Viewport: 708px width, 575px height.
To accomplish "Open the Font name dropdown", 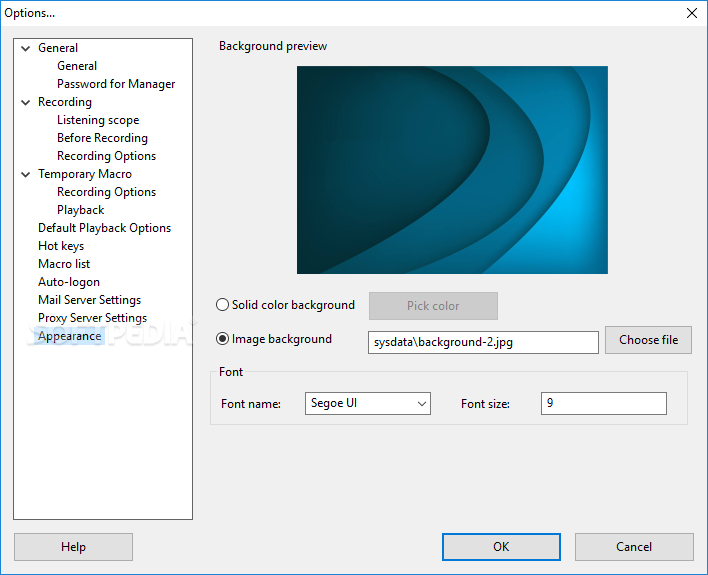I will pyautogui.click(x=368, y=403).
